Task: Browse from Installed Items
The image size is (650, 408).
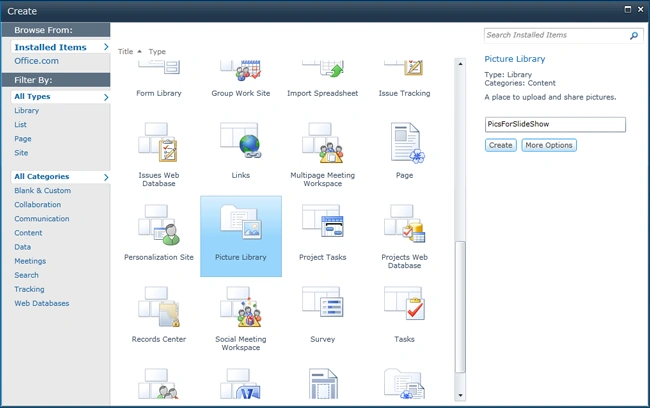Action: [x=61, y=47]
